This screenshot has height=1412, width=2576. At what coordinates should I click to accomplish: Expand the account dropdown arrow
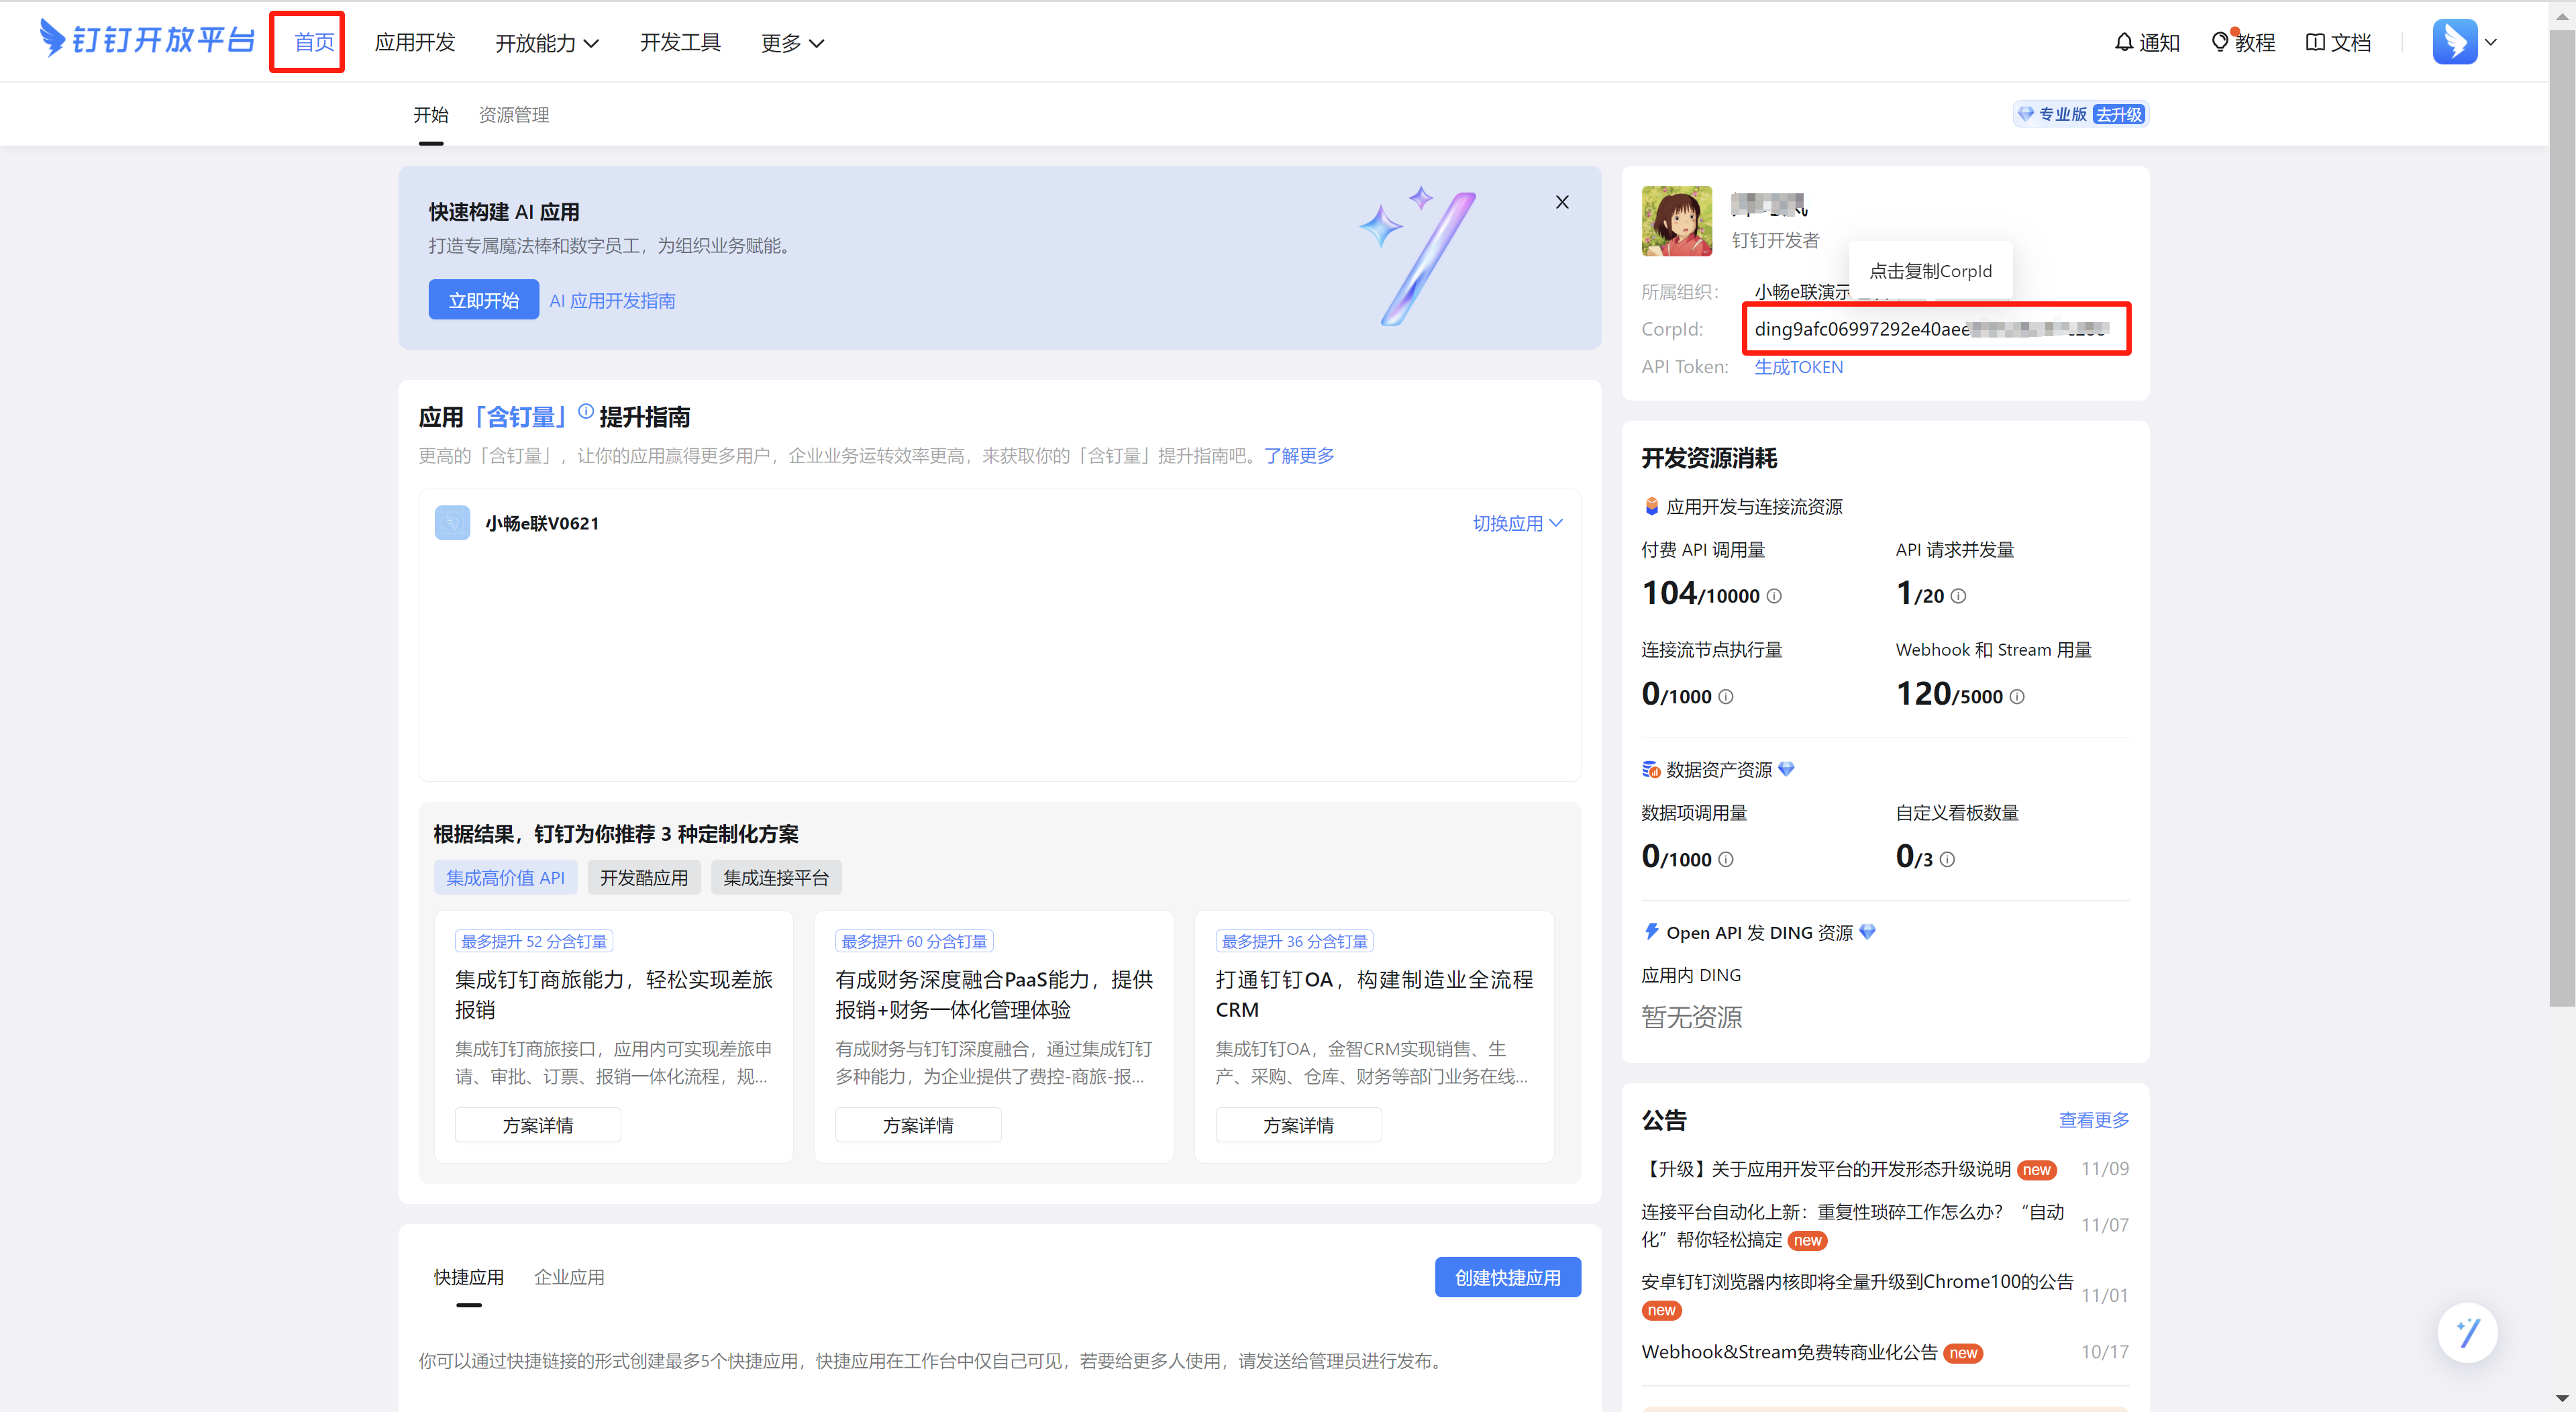pyautogui.click(x=2492, y=42)
